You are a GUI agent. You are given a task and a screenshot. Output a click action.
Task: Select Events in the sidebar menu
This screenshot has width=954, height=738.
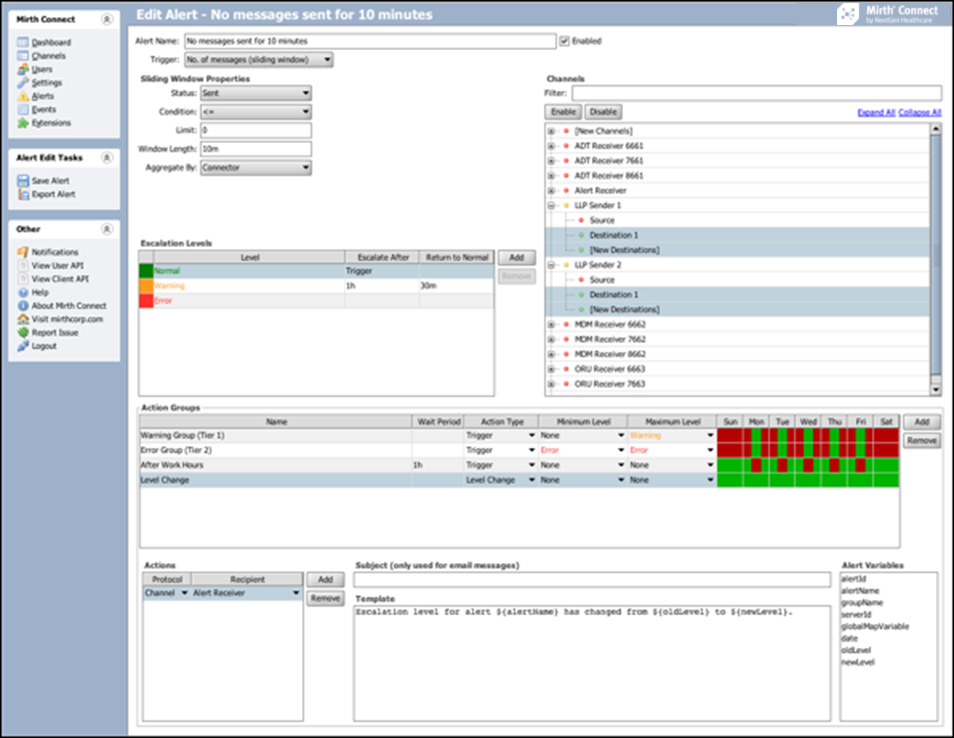[43, 110]
